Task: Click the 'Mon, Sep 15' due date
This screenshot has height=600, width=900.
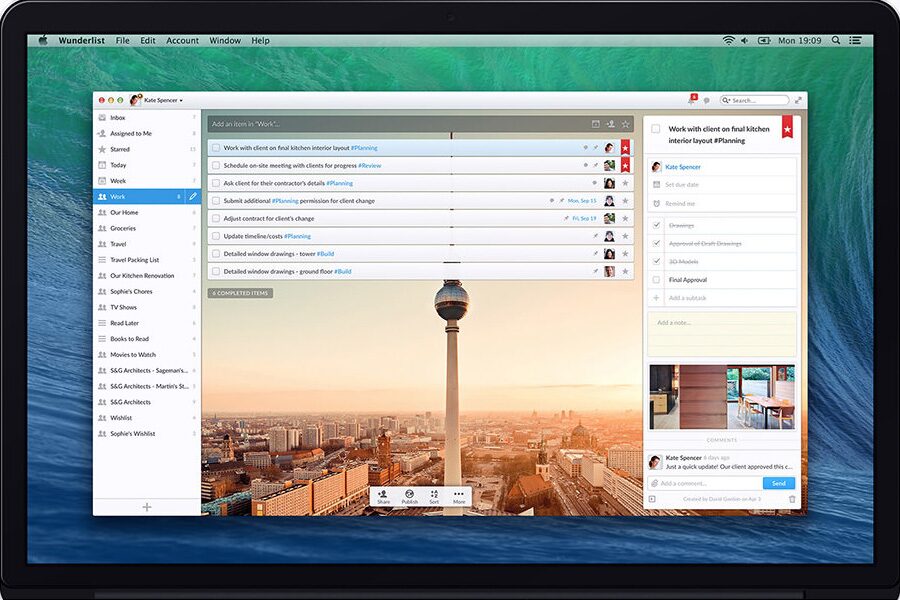Action: pos(582,201)
